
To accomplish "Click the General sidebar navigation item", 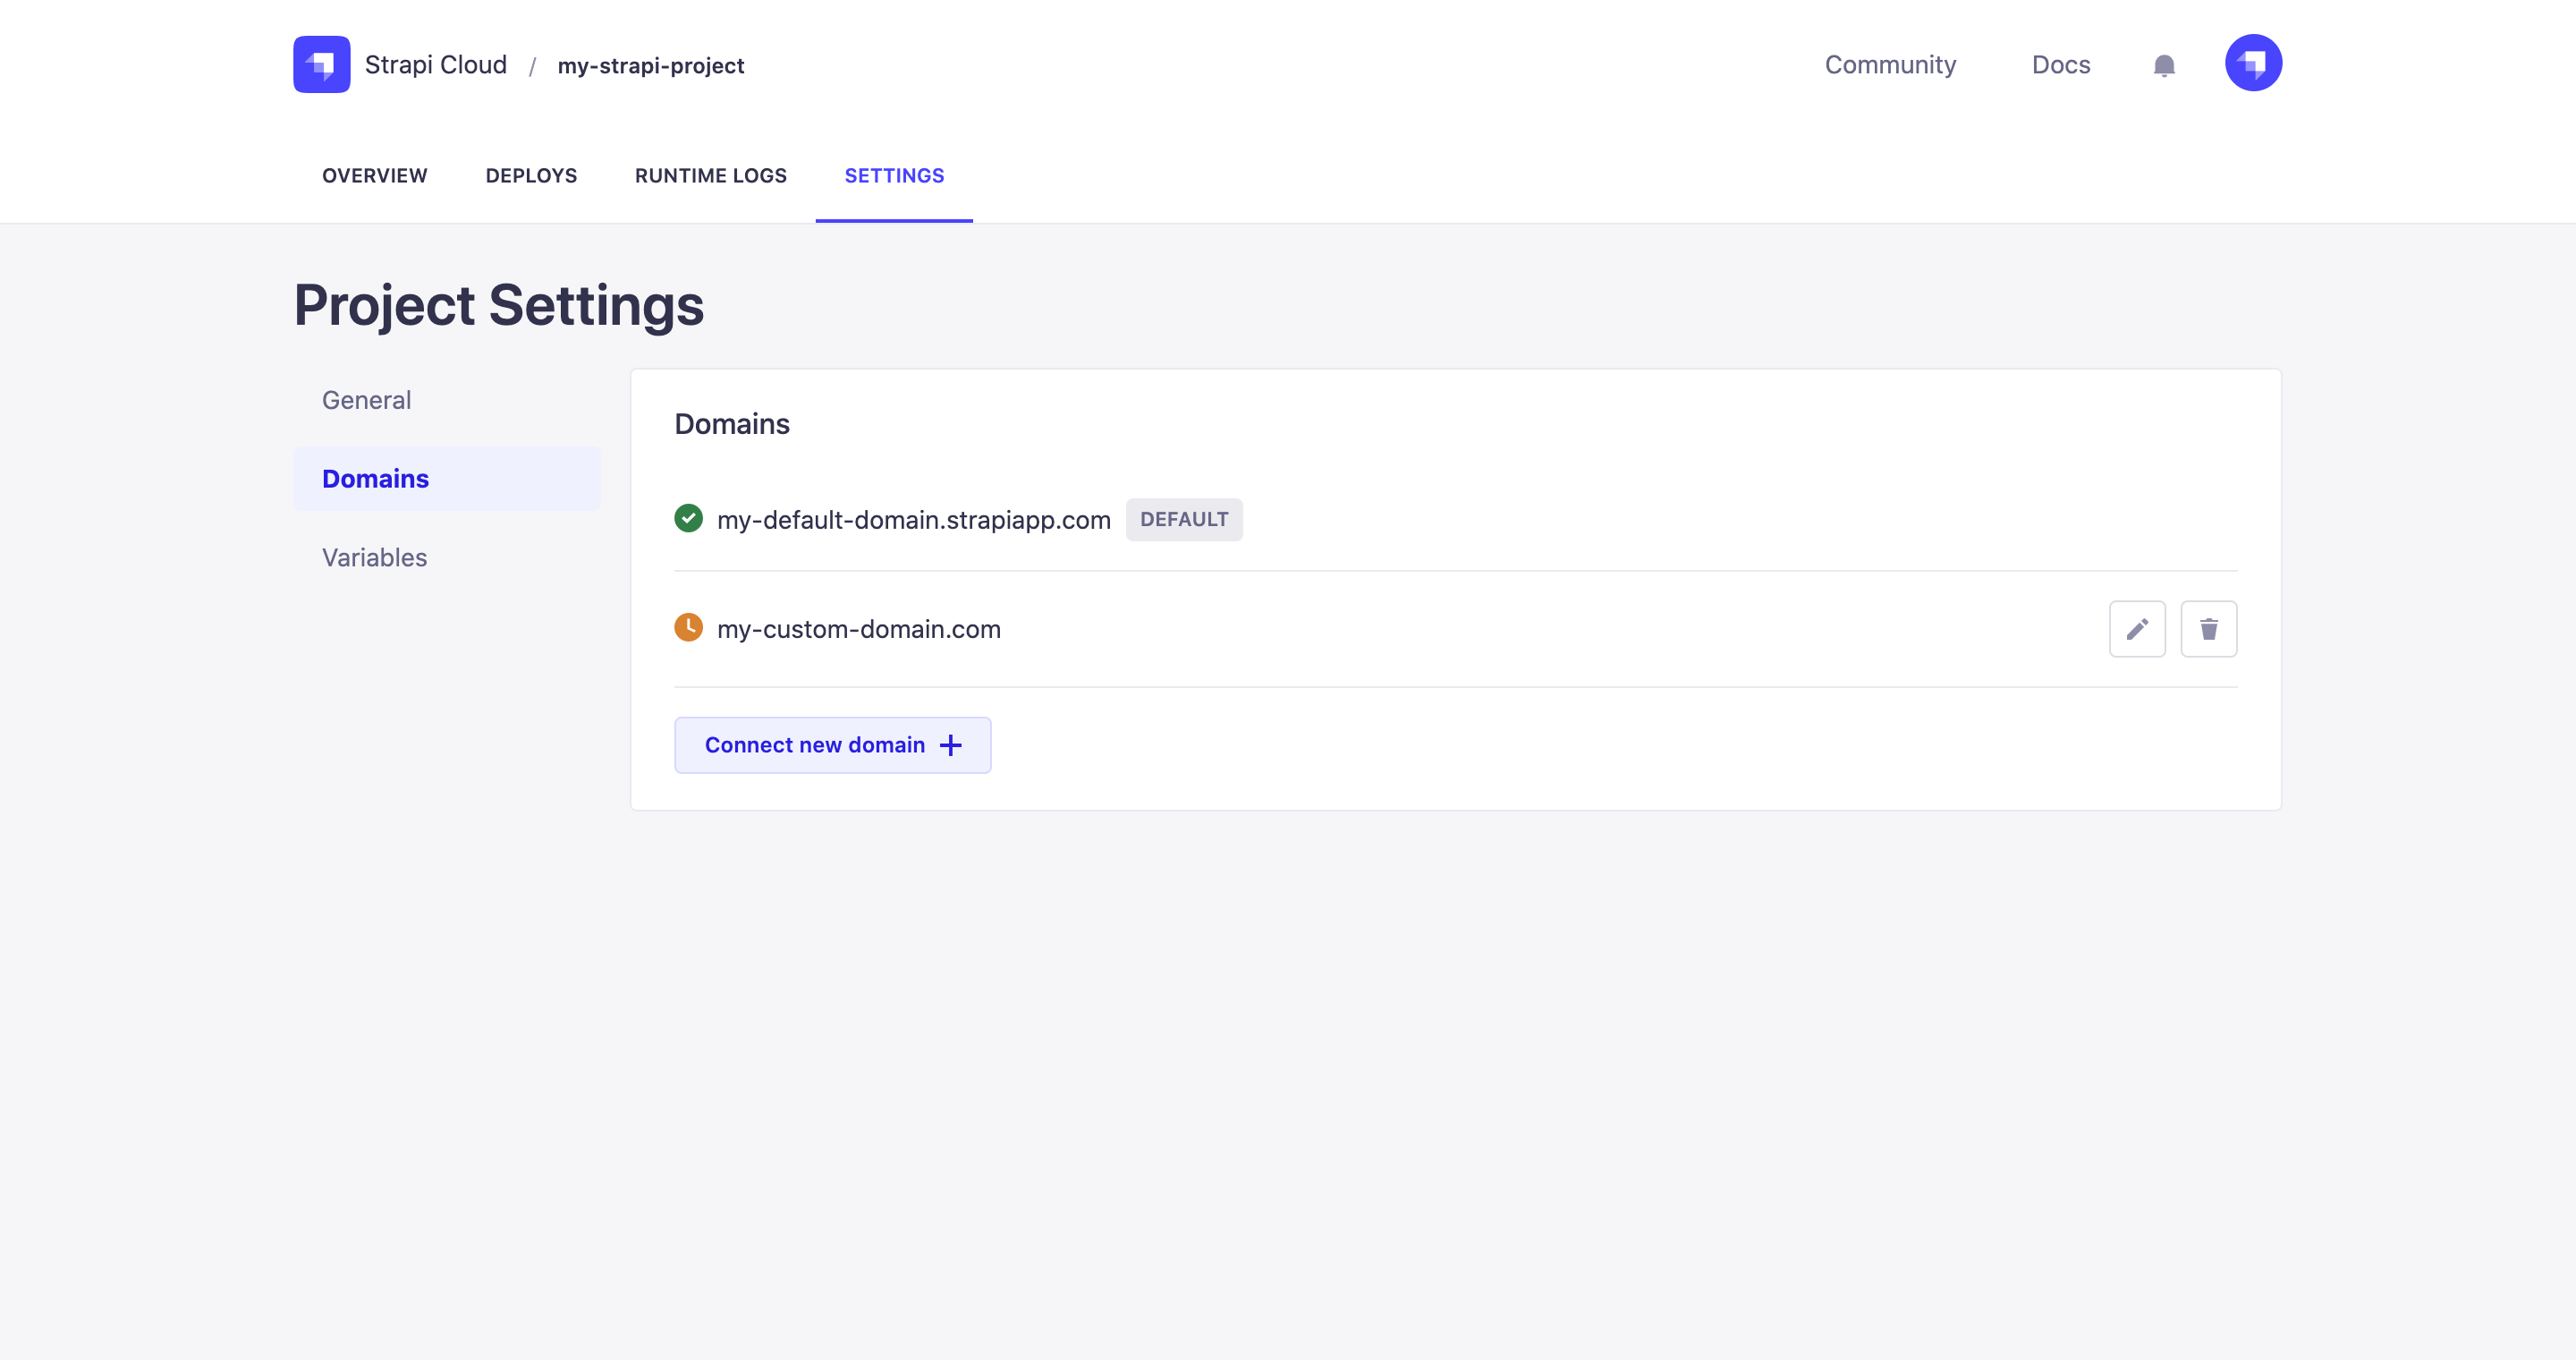I will [367, 399].
